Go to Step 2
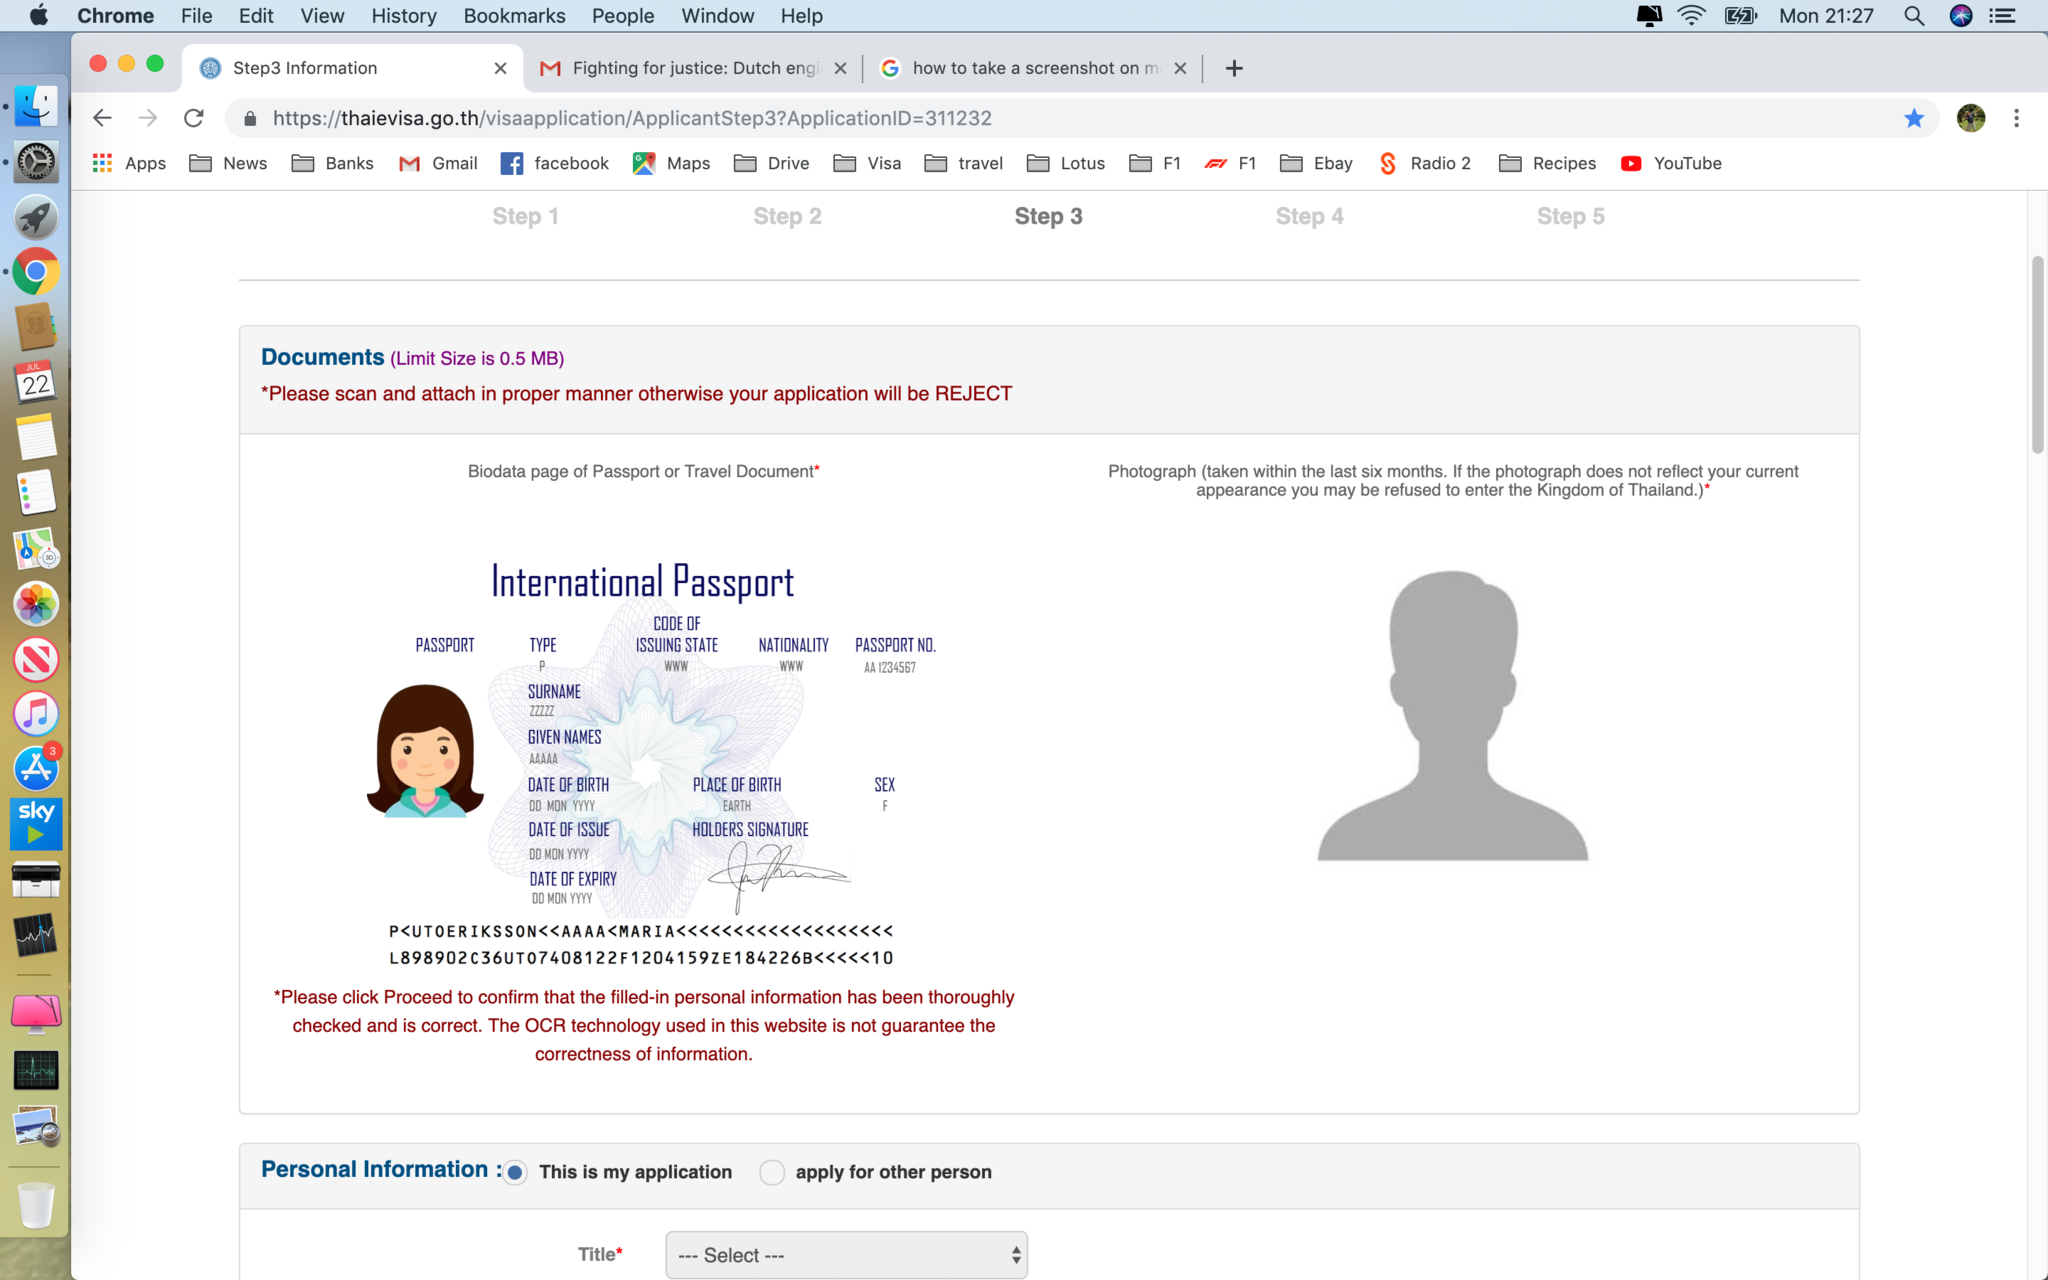Screen dimensions: 2048x1280 coord(787,216)
